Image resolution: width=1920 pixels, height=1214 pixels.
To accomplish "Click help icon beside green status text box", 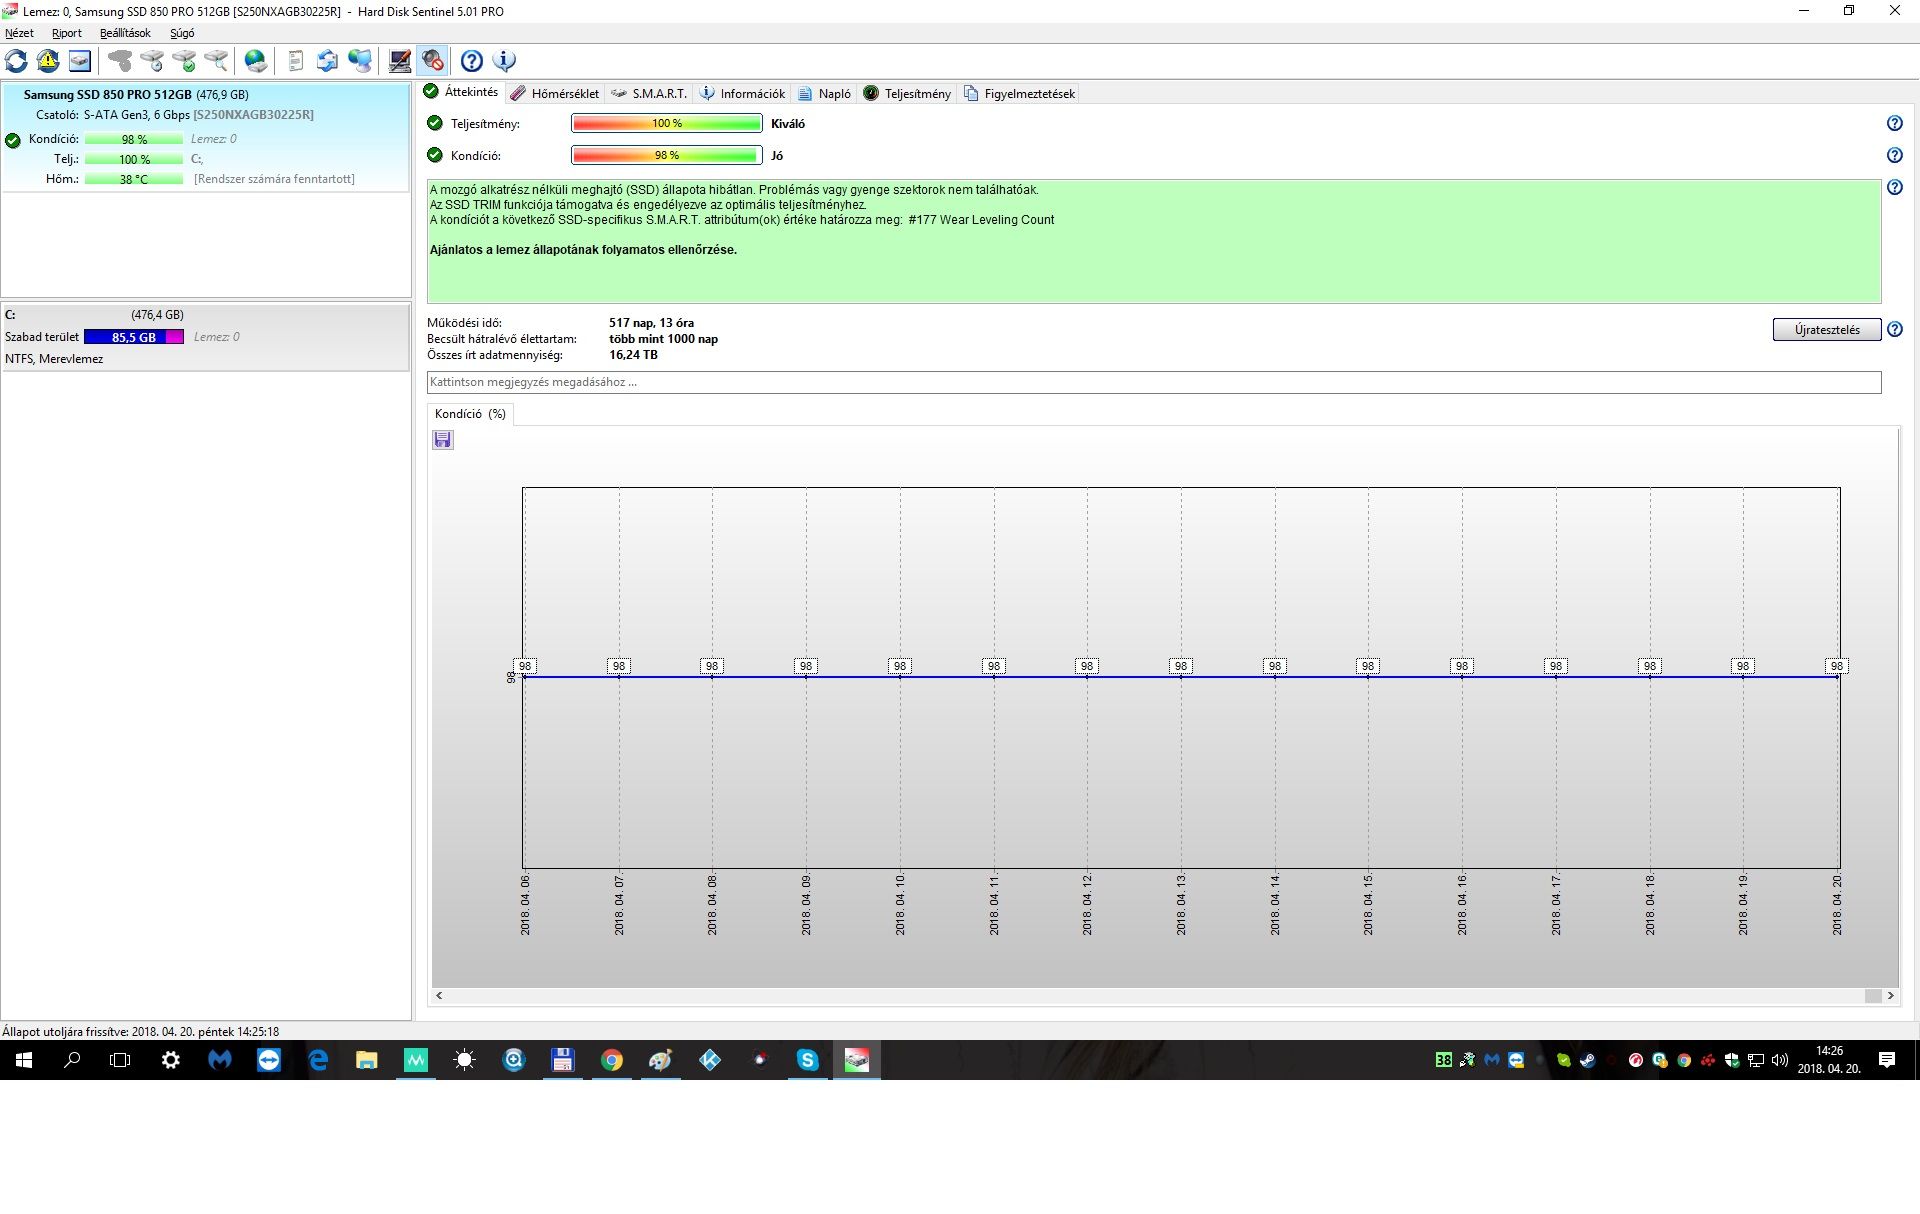I will pyautogui.click(x=1894, y=187).
